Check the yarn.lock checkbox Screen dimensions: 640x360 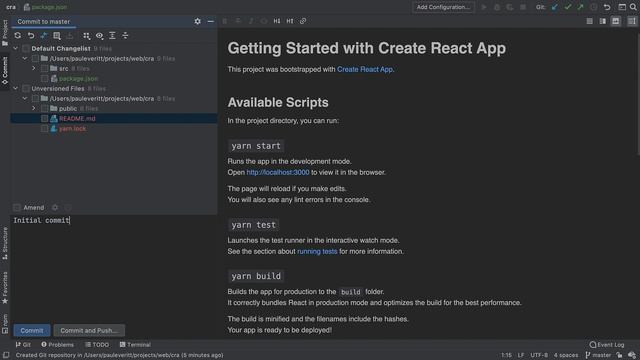click(44, 129)
